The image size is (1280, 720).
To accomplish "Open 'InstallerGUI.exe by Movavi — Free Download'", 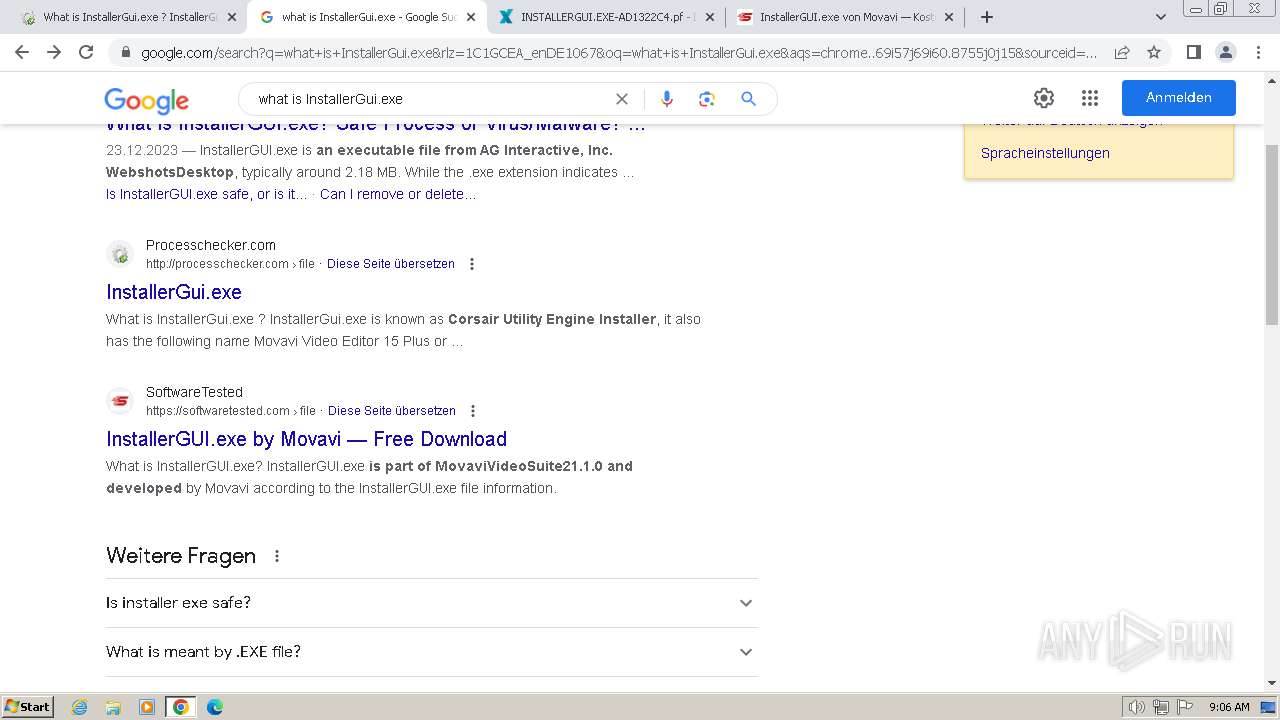I will 306,439.
